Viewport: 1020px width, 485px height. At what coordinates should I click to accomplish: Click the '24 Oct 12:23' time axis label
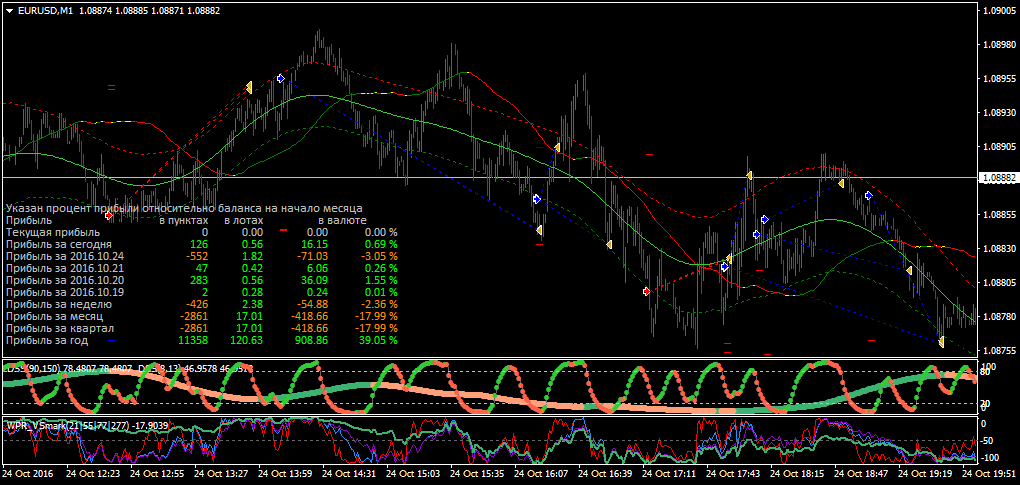(x=93, y=474)
